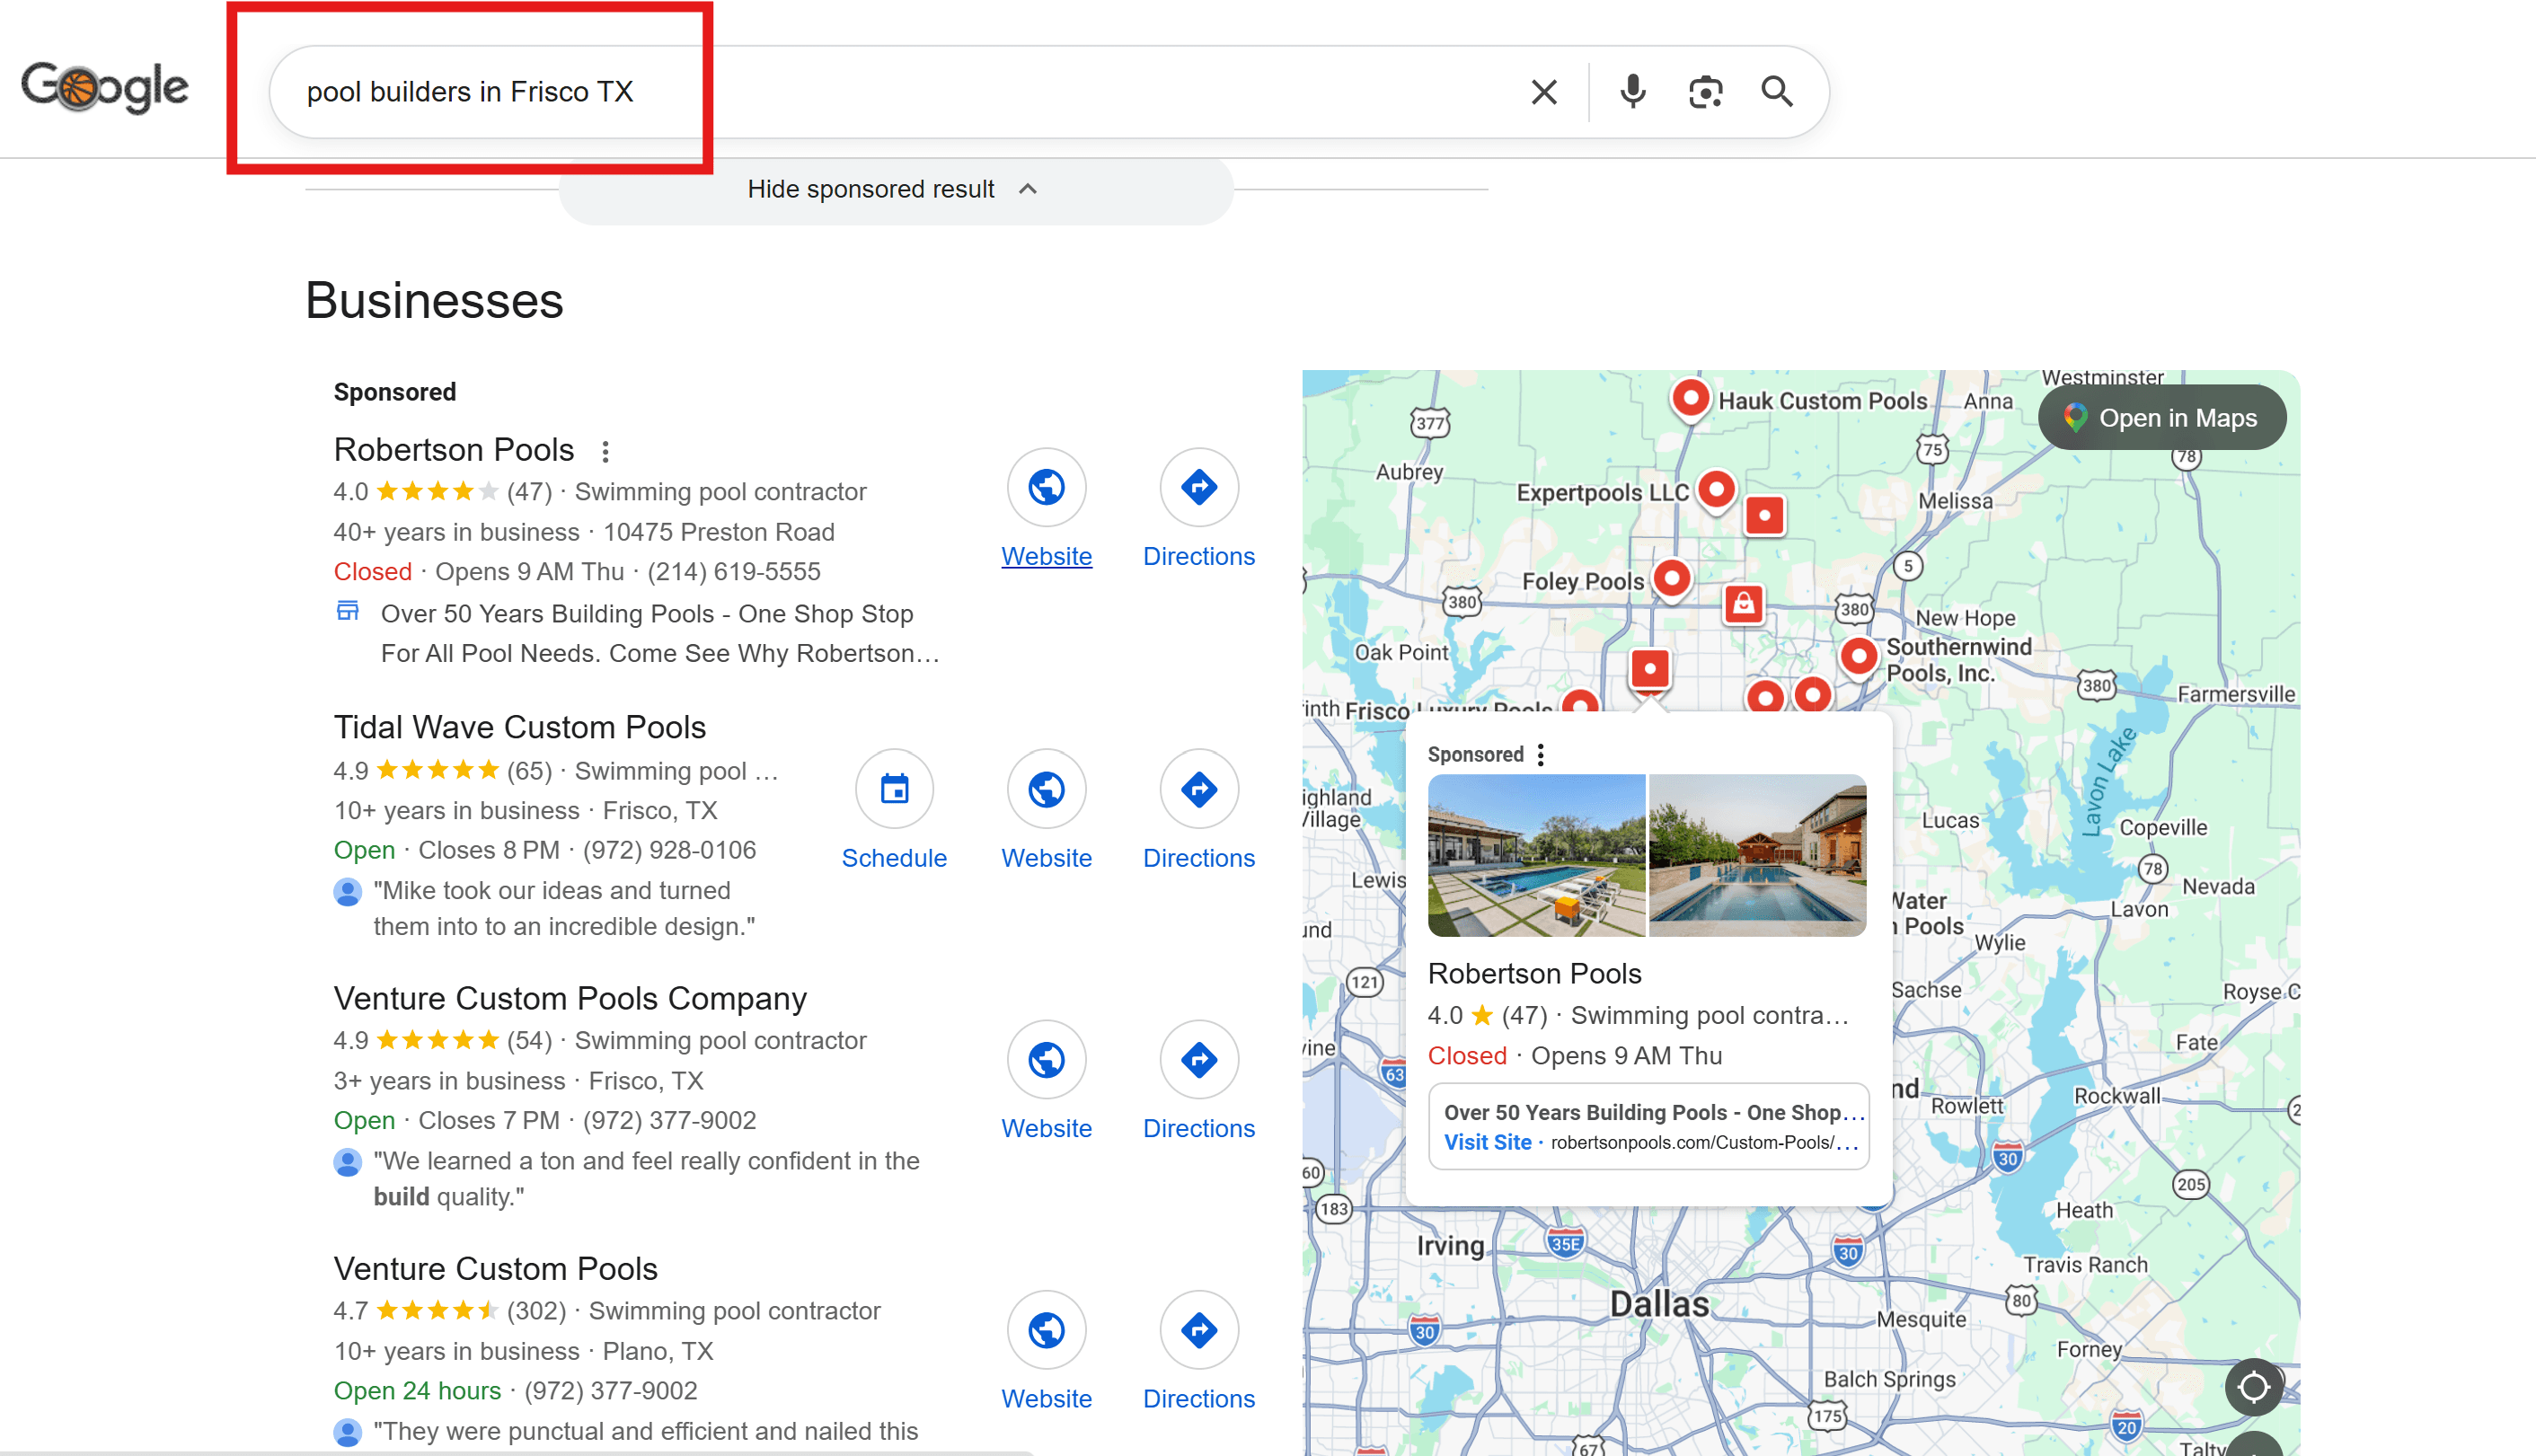Click Robertson Pools name on map card

click(1534, 973)
